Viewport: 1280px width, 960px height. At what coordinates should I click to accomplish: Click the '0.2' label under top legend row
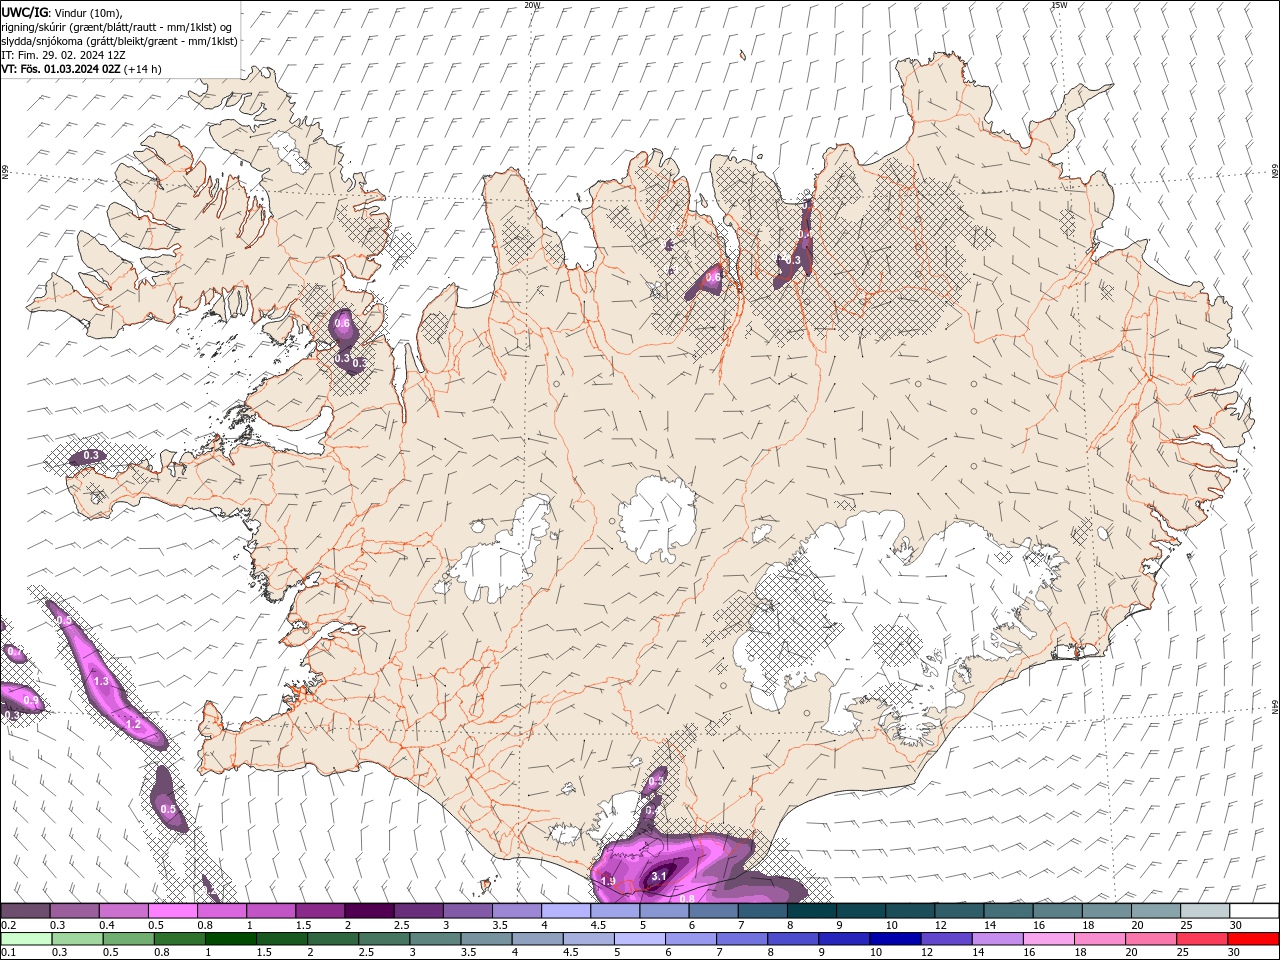coord(8,925)
